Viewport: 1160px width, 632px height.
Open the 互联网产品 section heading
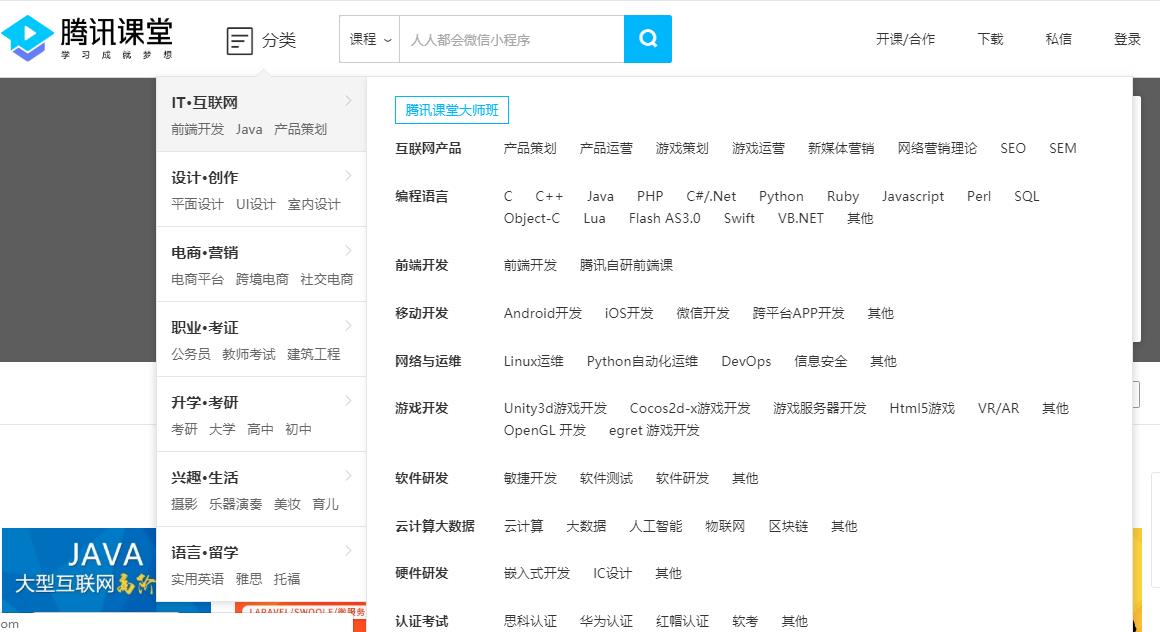[428, 148]
